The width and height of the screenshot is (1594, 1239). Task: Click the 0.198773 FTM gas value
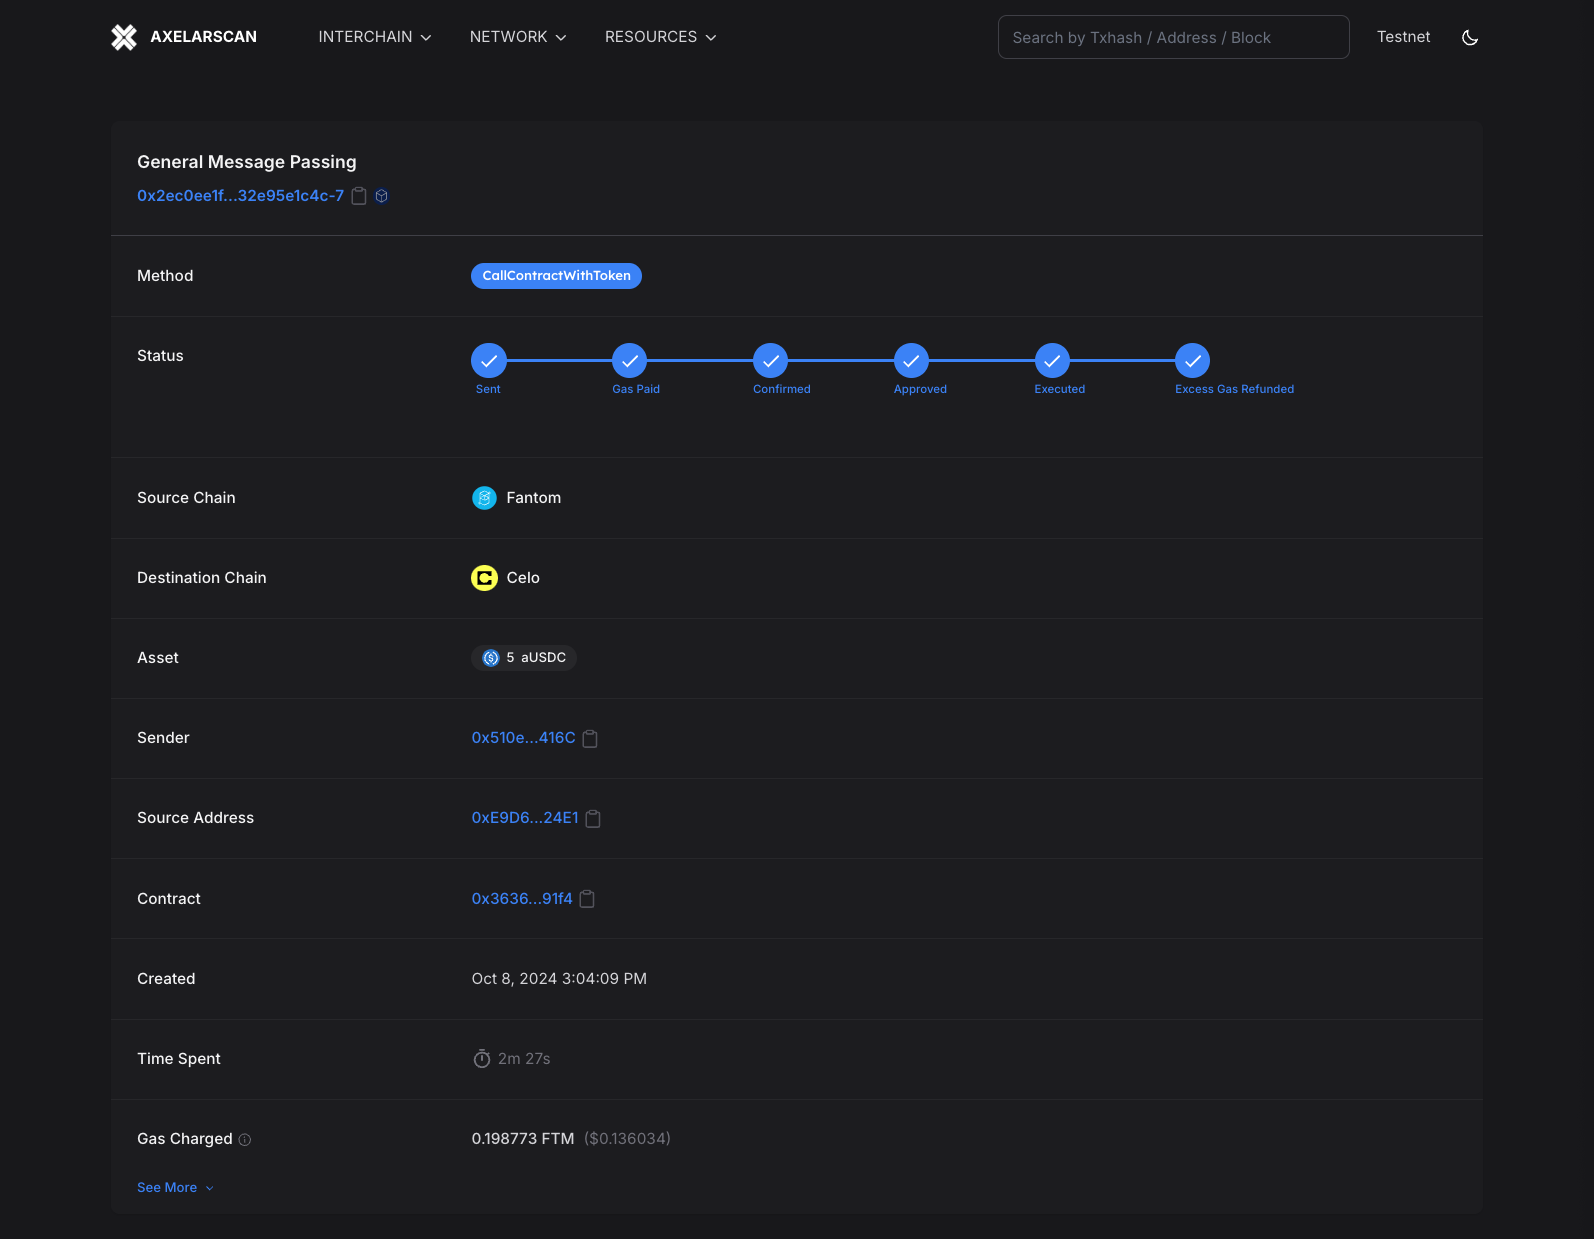523,1139
